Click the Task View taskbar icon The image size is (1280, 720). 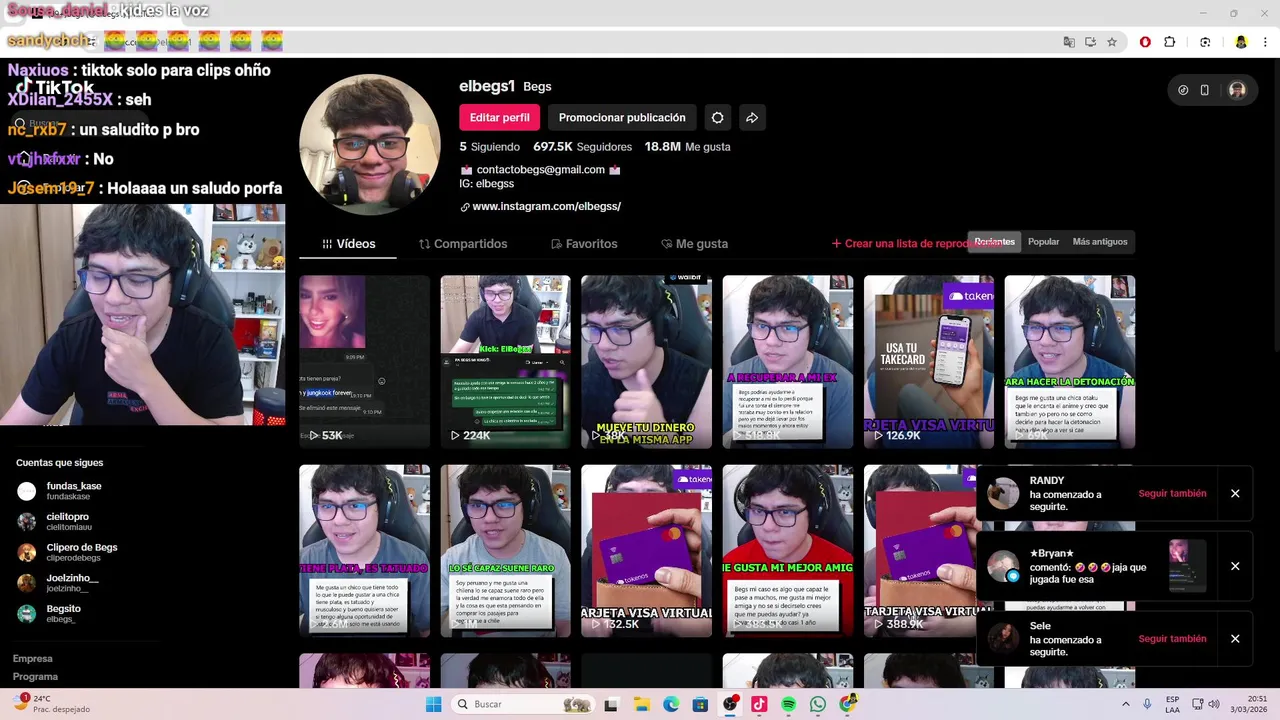(611, 704)
